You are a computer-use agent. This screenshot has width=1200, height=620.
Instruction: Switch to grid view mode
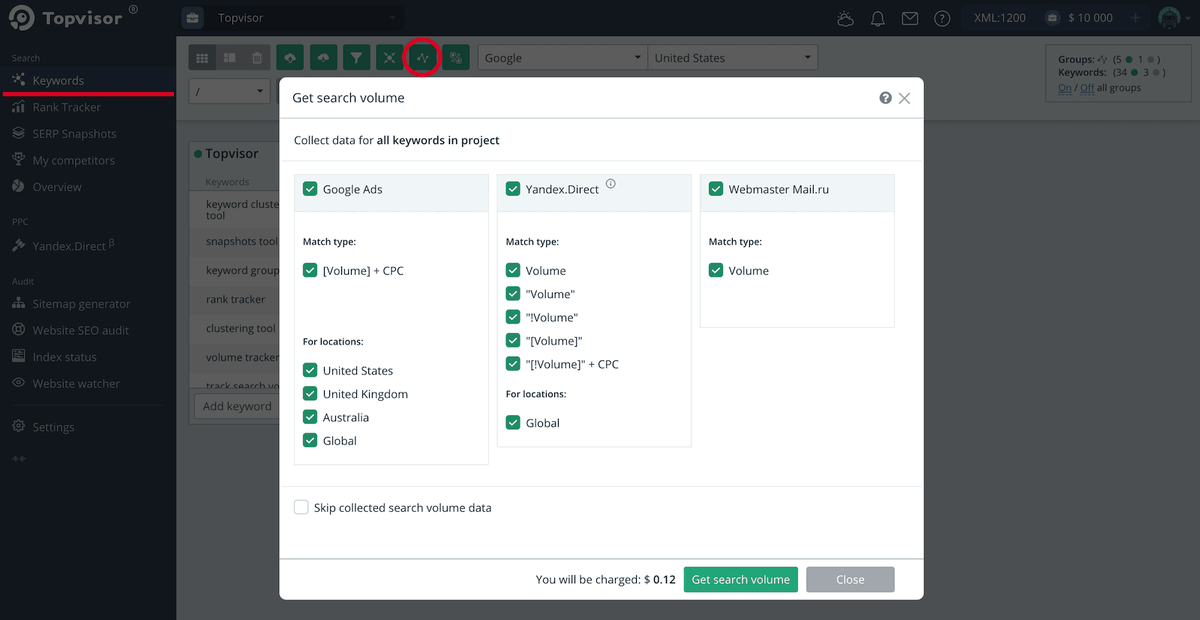[x=203, y=58]
